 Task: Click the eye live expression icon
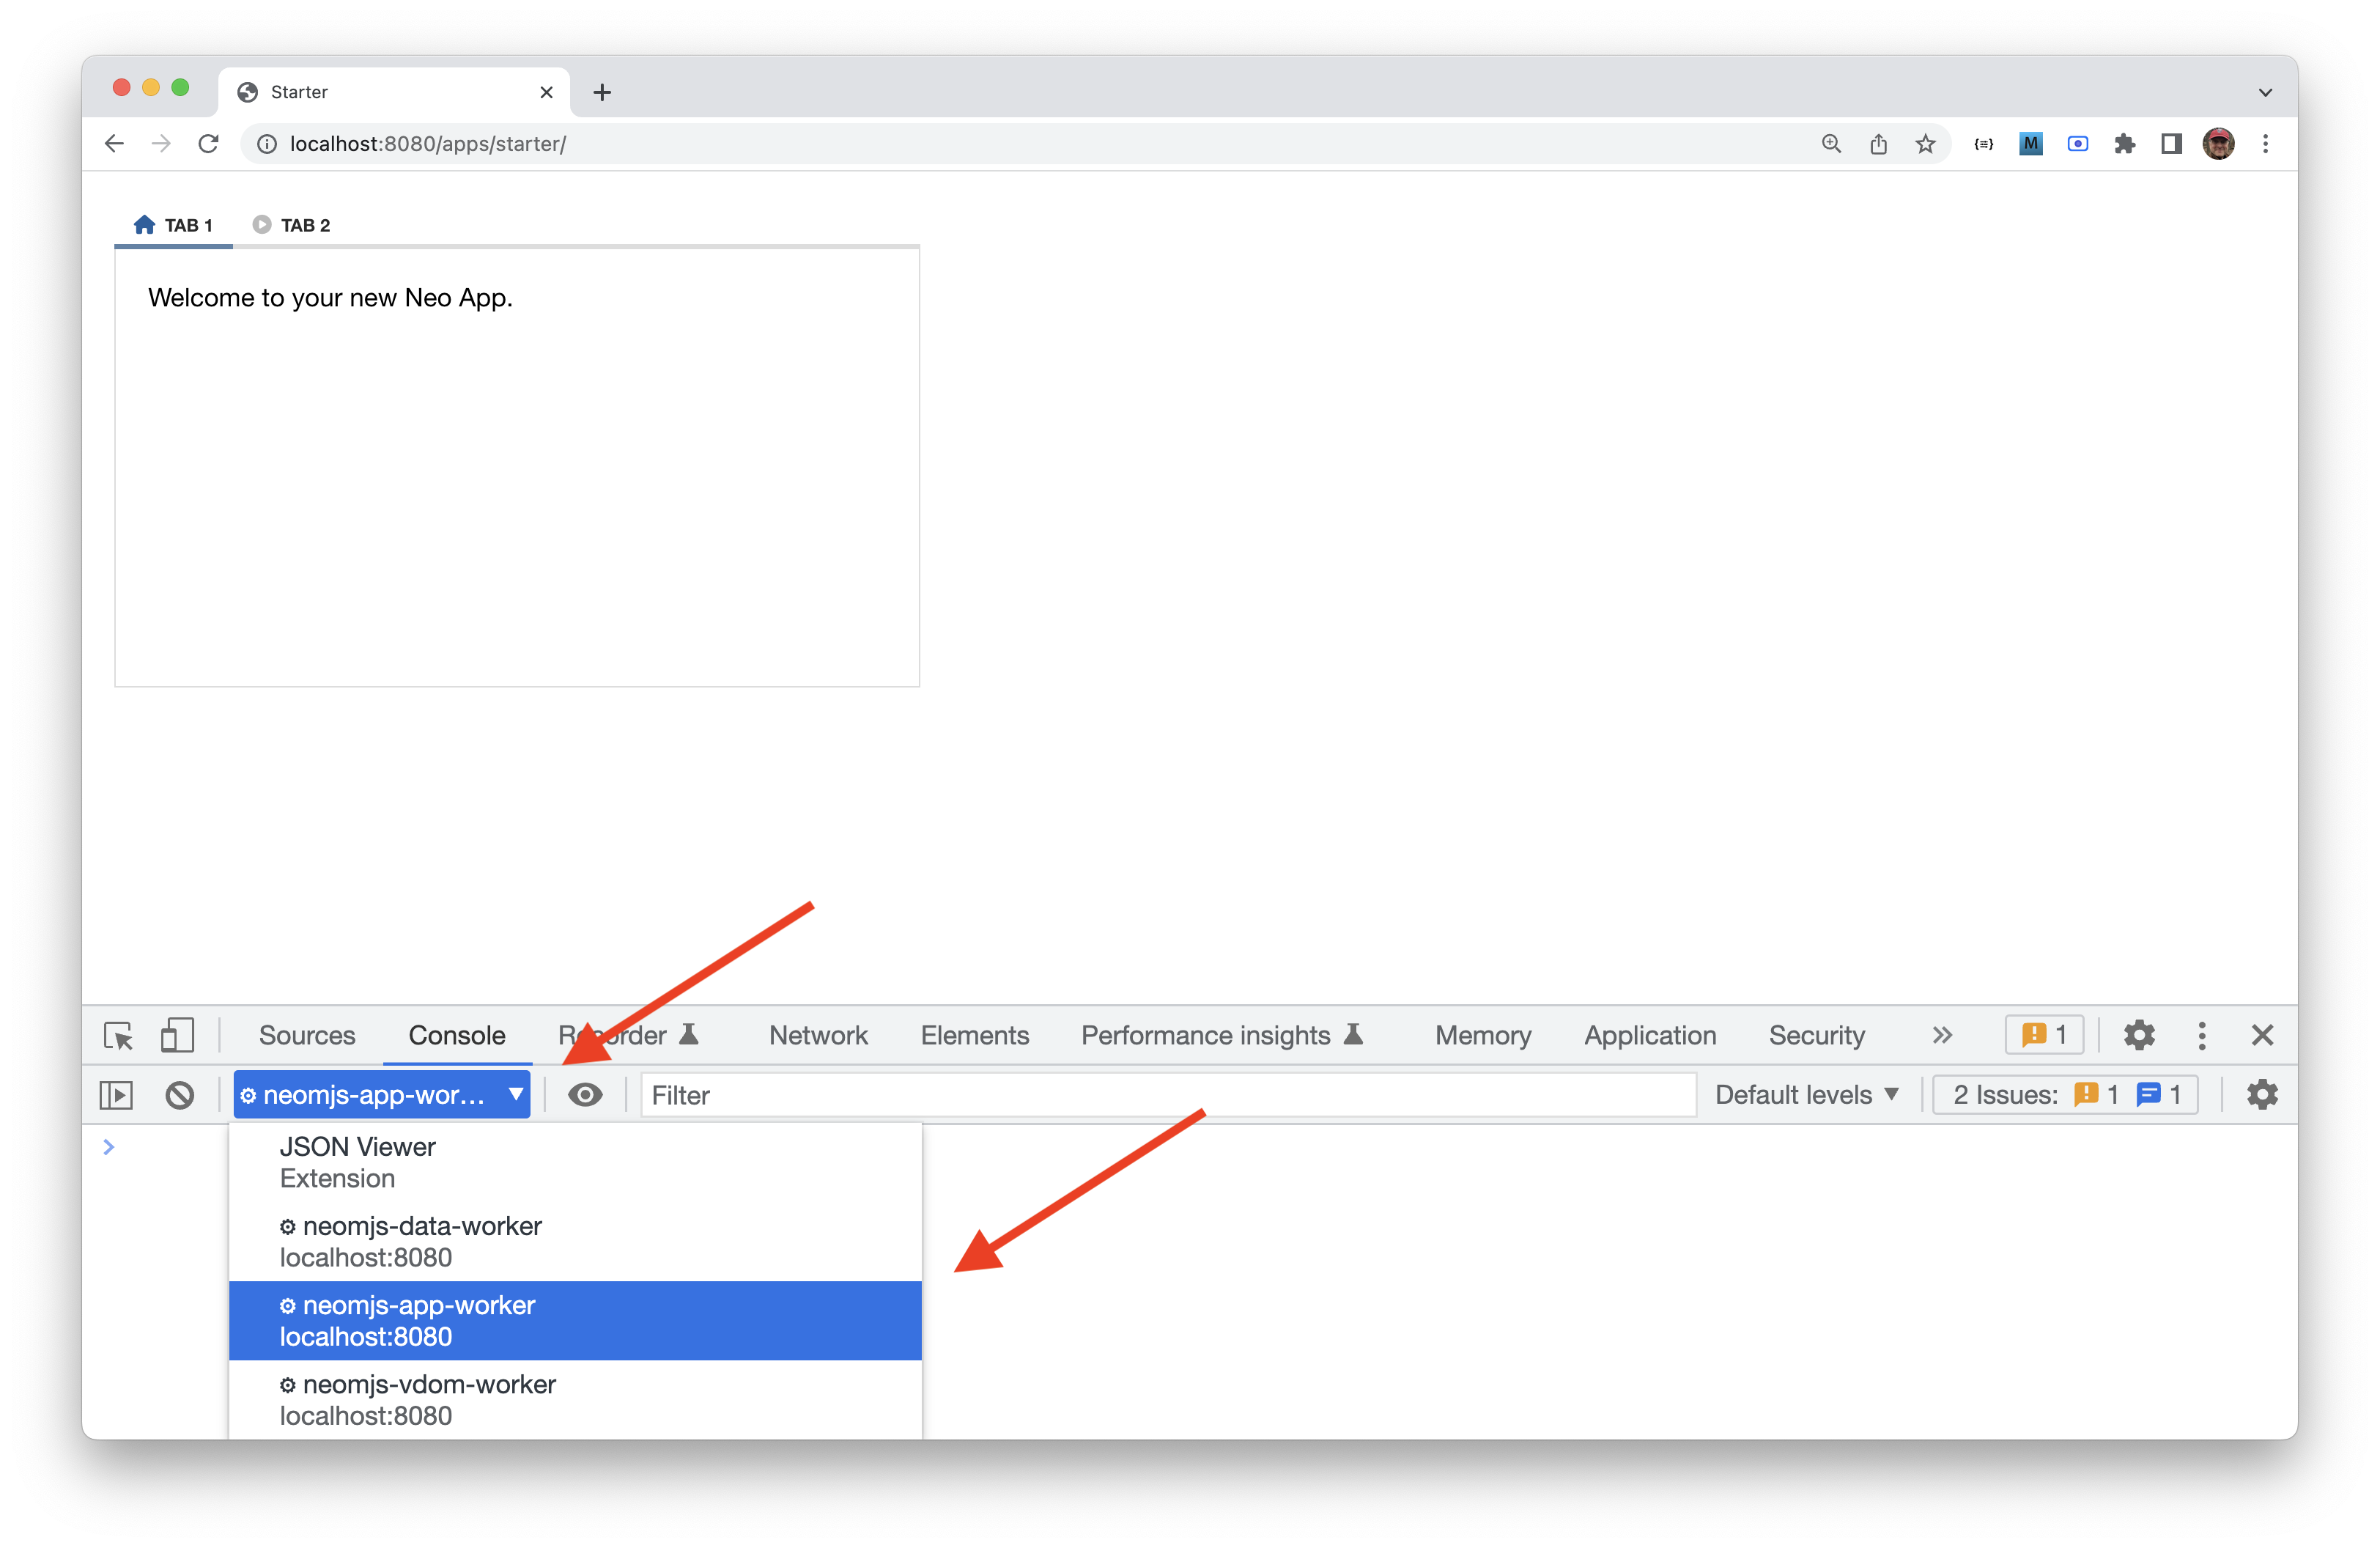(585, 1095)
